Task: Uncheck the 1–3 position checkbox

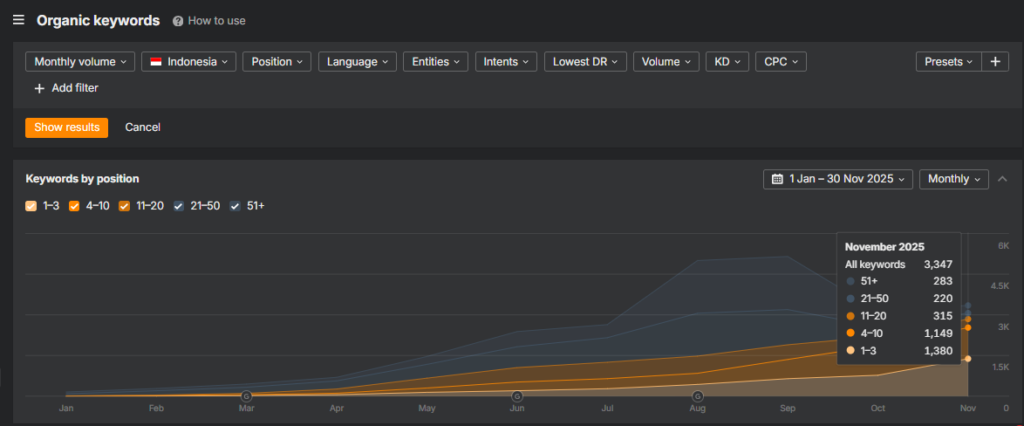Action: [31, 206]
